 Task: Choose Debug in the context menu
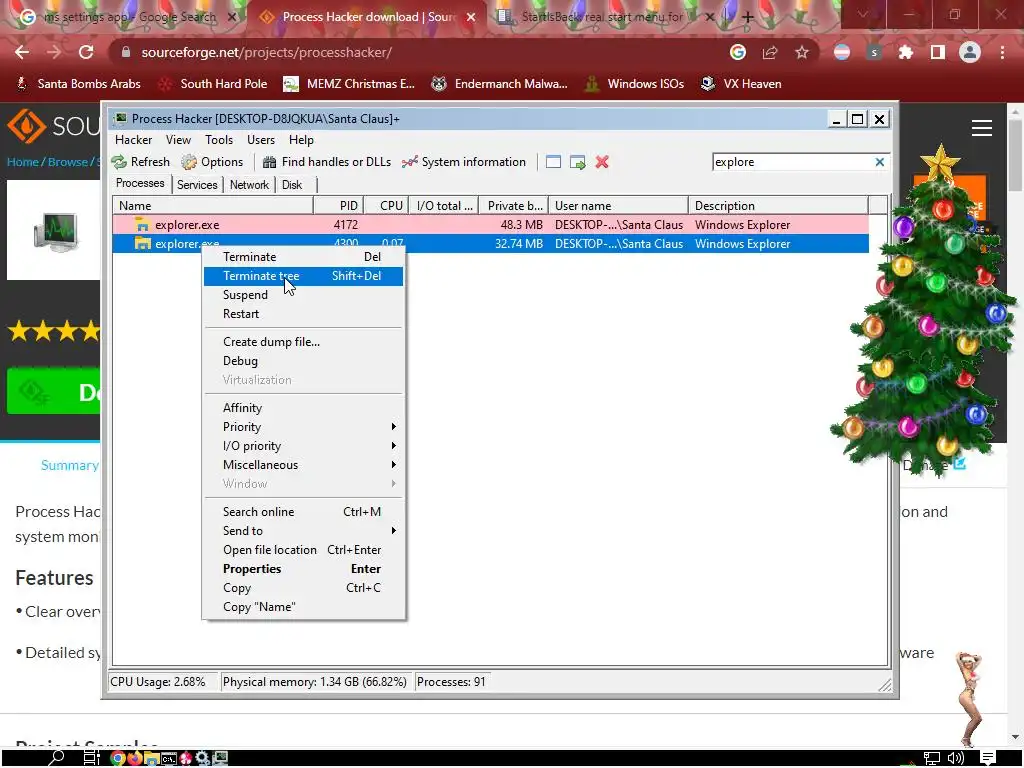(x=304, y=360)
